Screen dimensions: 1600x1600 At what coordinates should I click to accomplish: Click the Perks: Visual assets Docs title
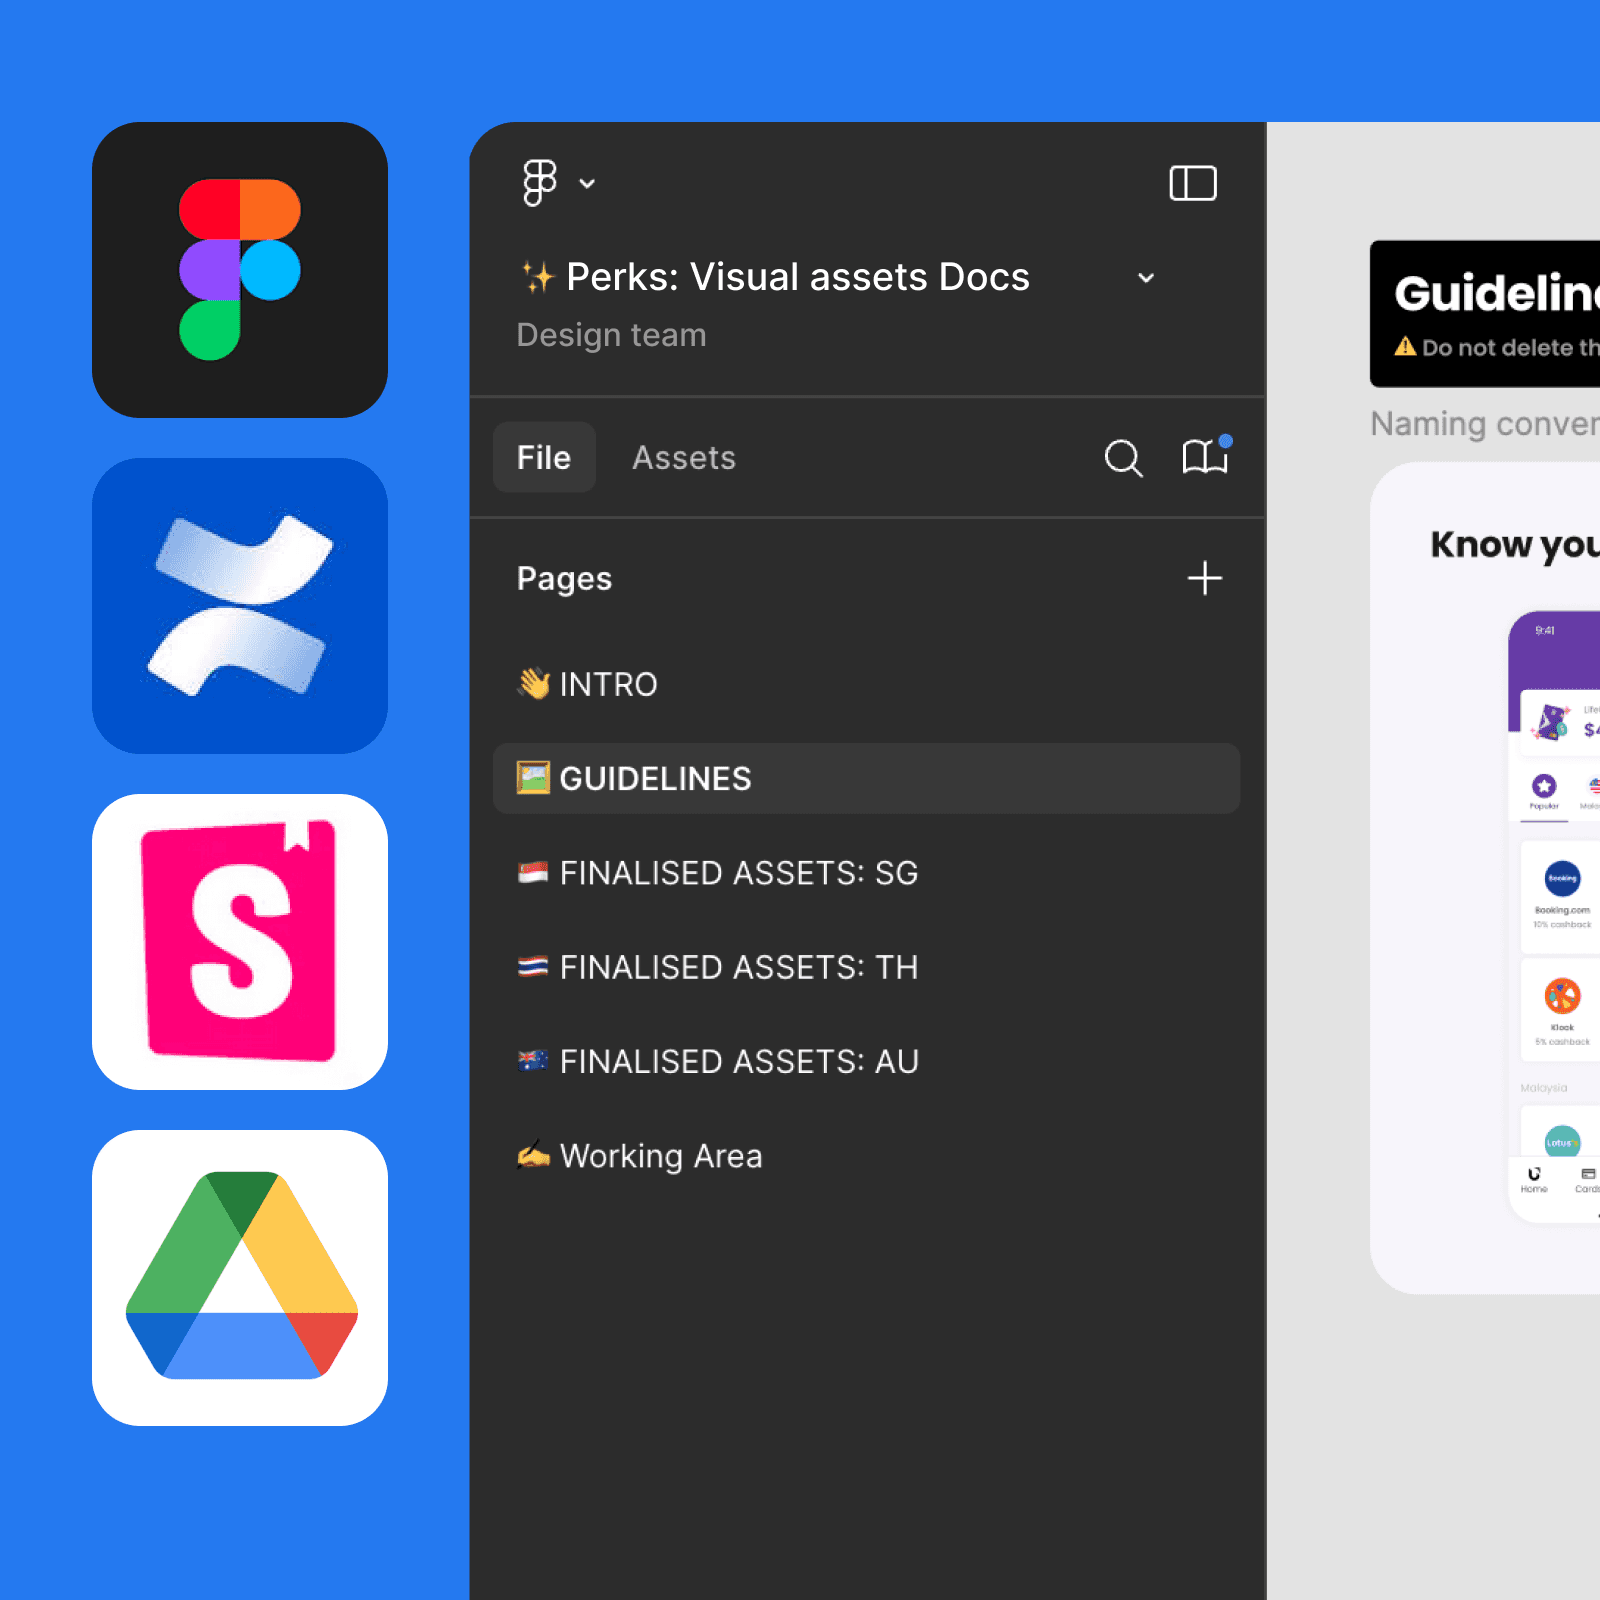point(797,277)
